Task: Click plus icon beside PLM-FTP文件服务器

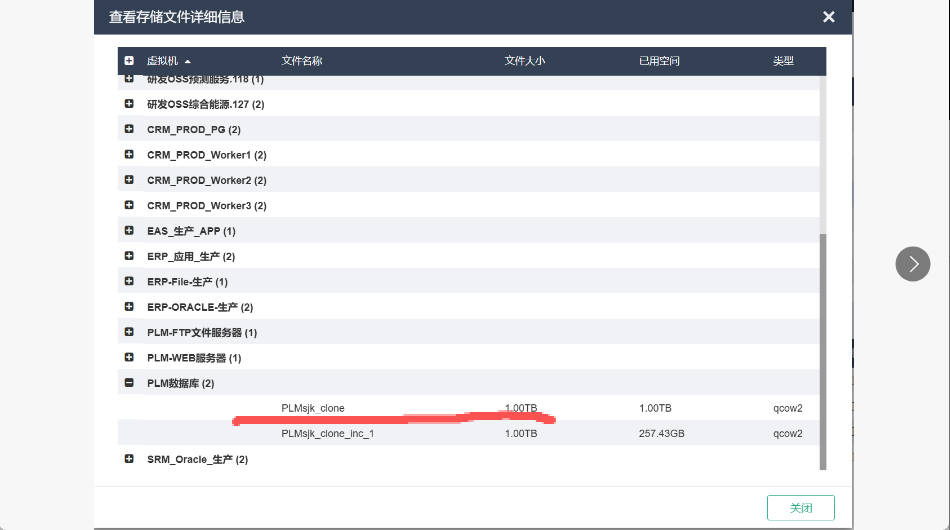Action: pyautogui.click(x=129, y=332)
